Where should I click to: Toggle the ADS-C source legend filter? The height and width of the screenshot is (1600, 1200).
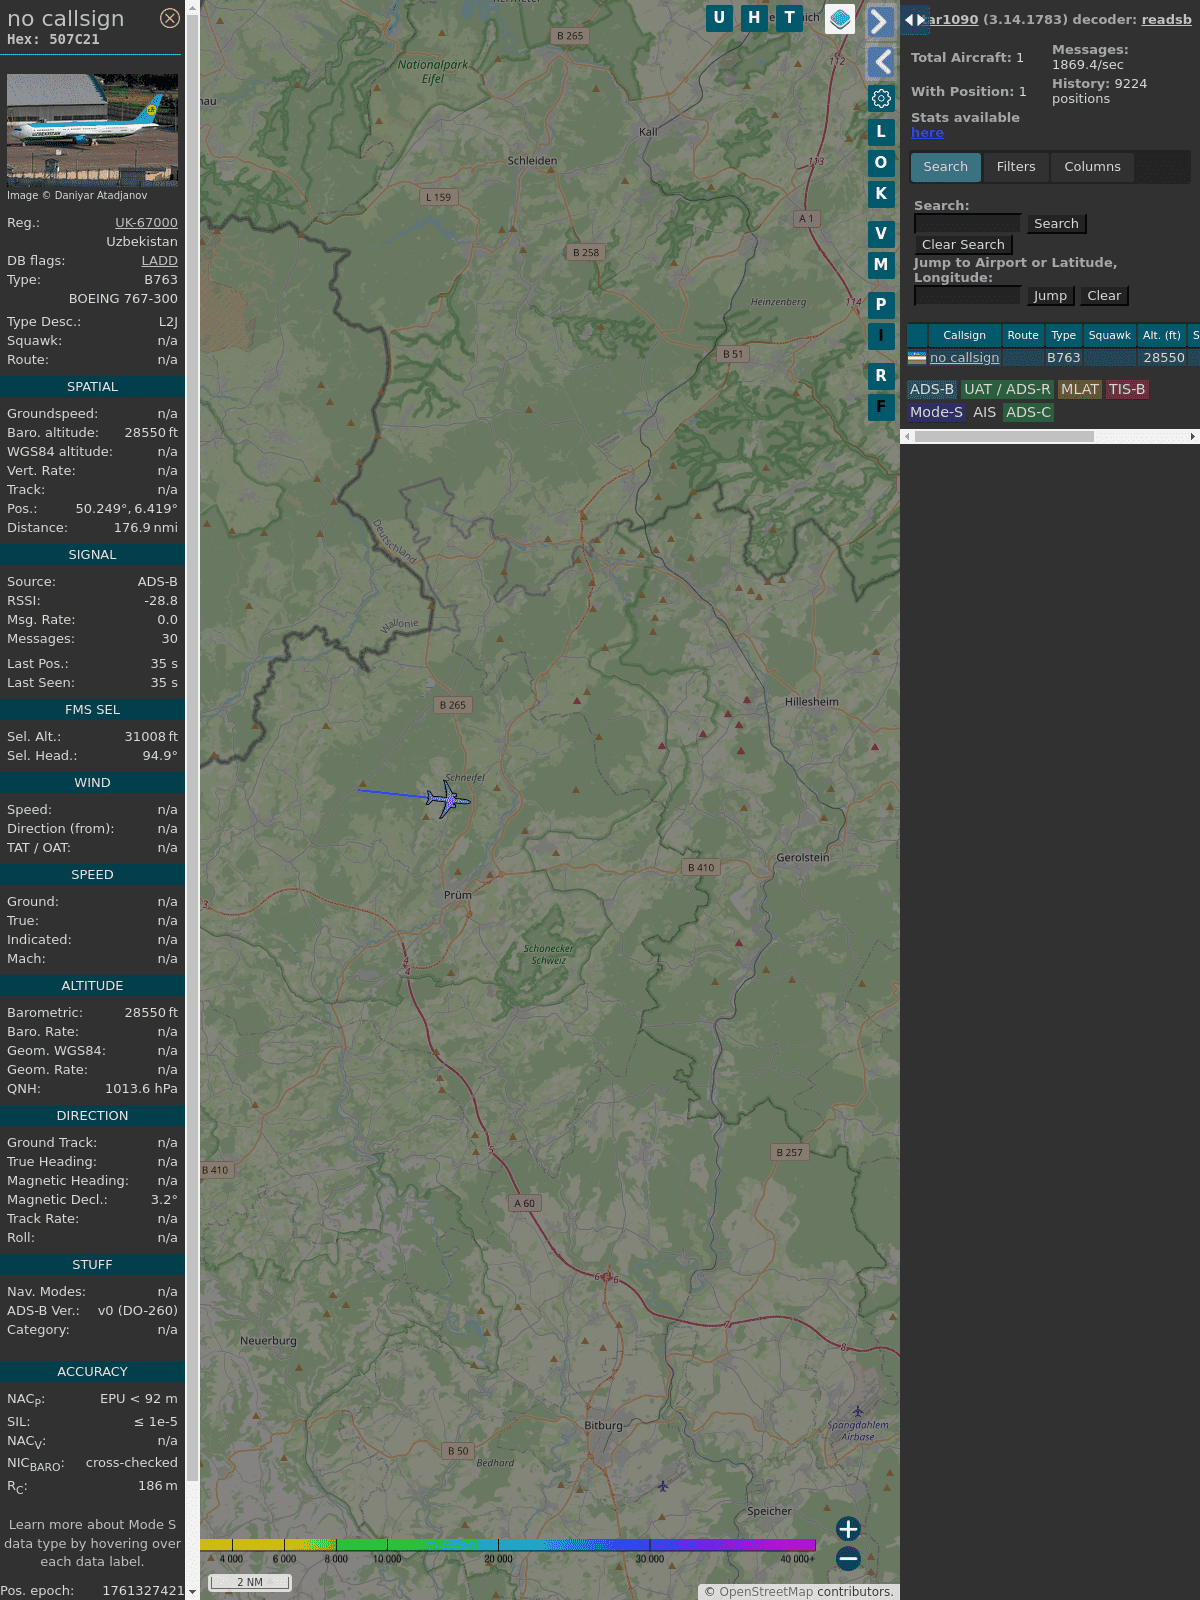1029,413
